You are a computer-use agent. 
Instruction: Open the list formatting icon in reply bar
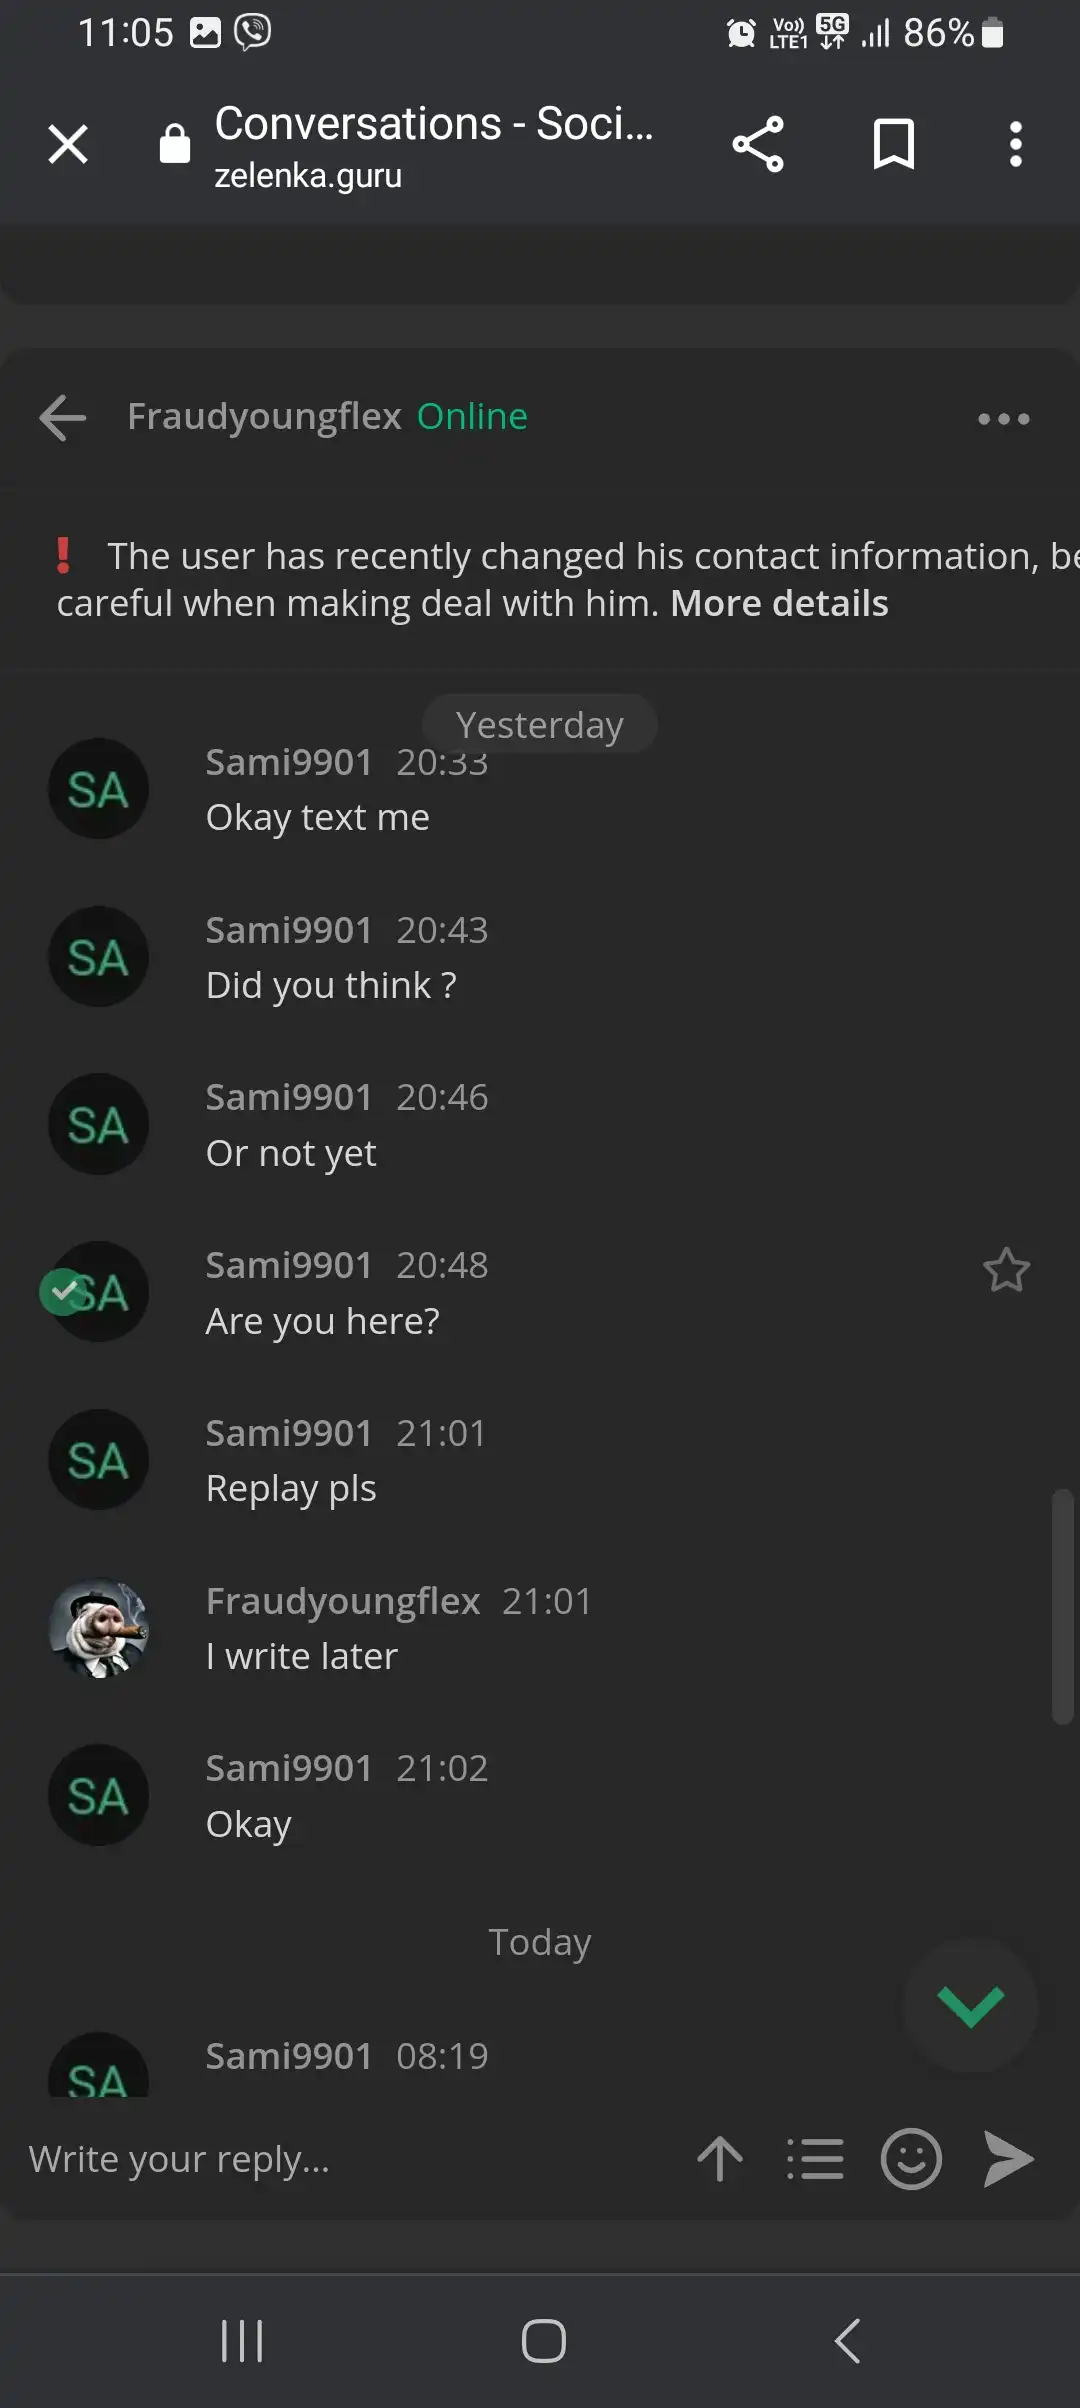point(815,2159)
